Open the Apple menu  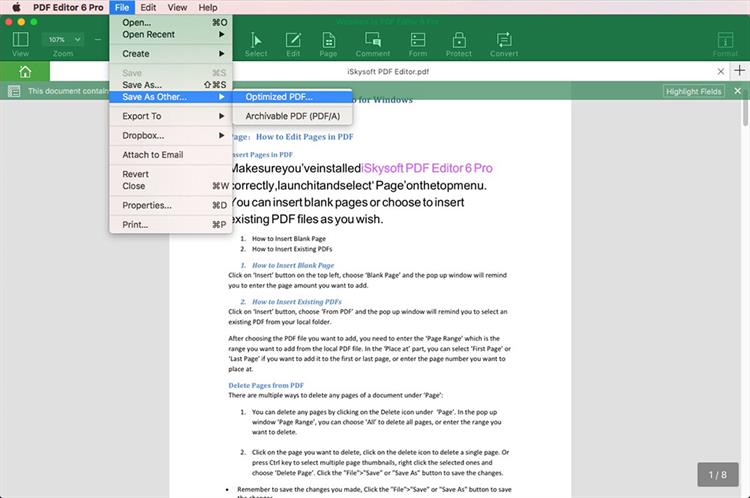pyautogui.click(x=16, y=7)
